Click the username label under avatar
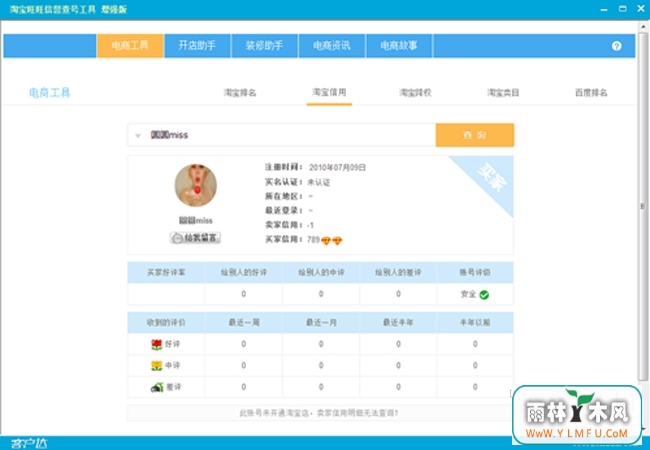This screenshot has height=450, width=650. 196,220
